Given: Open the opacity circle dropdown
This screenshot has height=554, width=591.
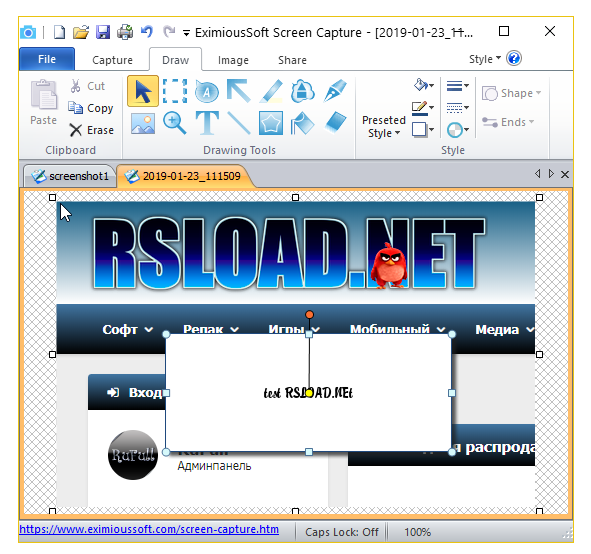Looking at the screenshot, I should (458, 130).
